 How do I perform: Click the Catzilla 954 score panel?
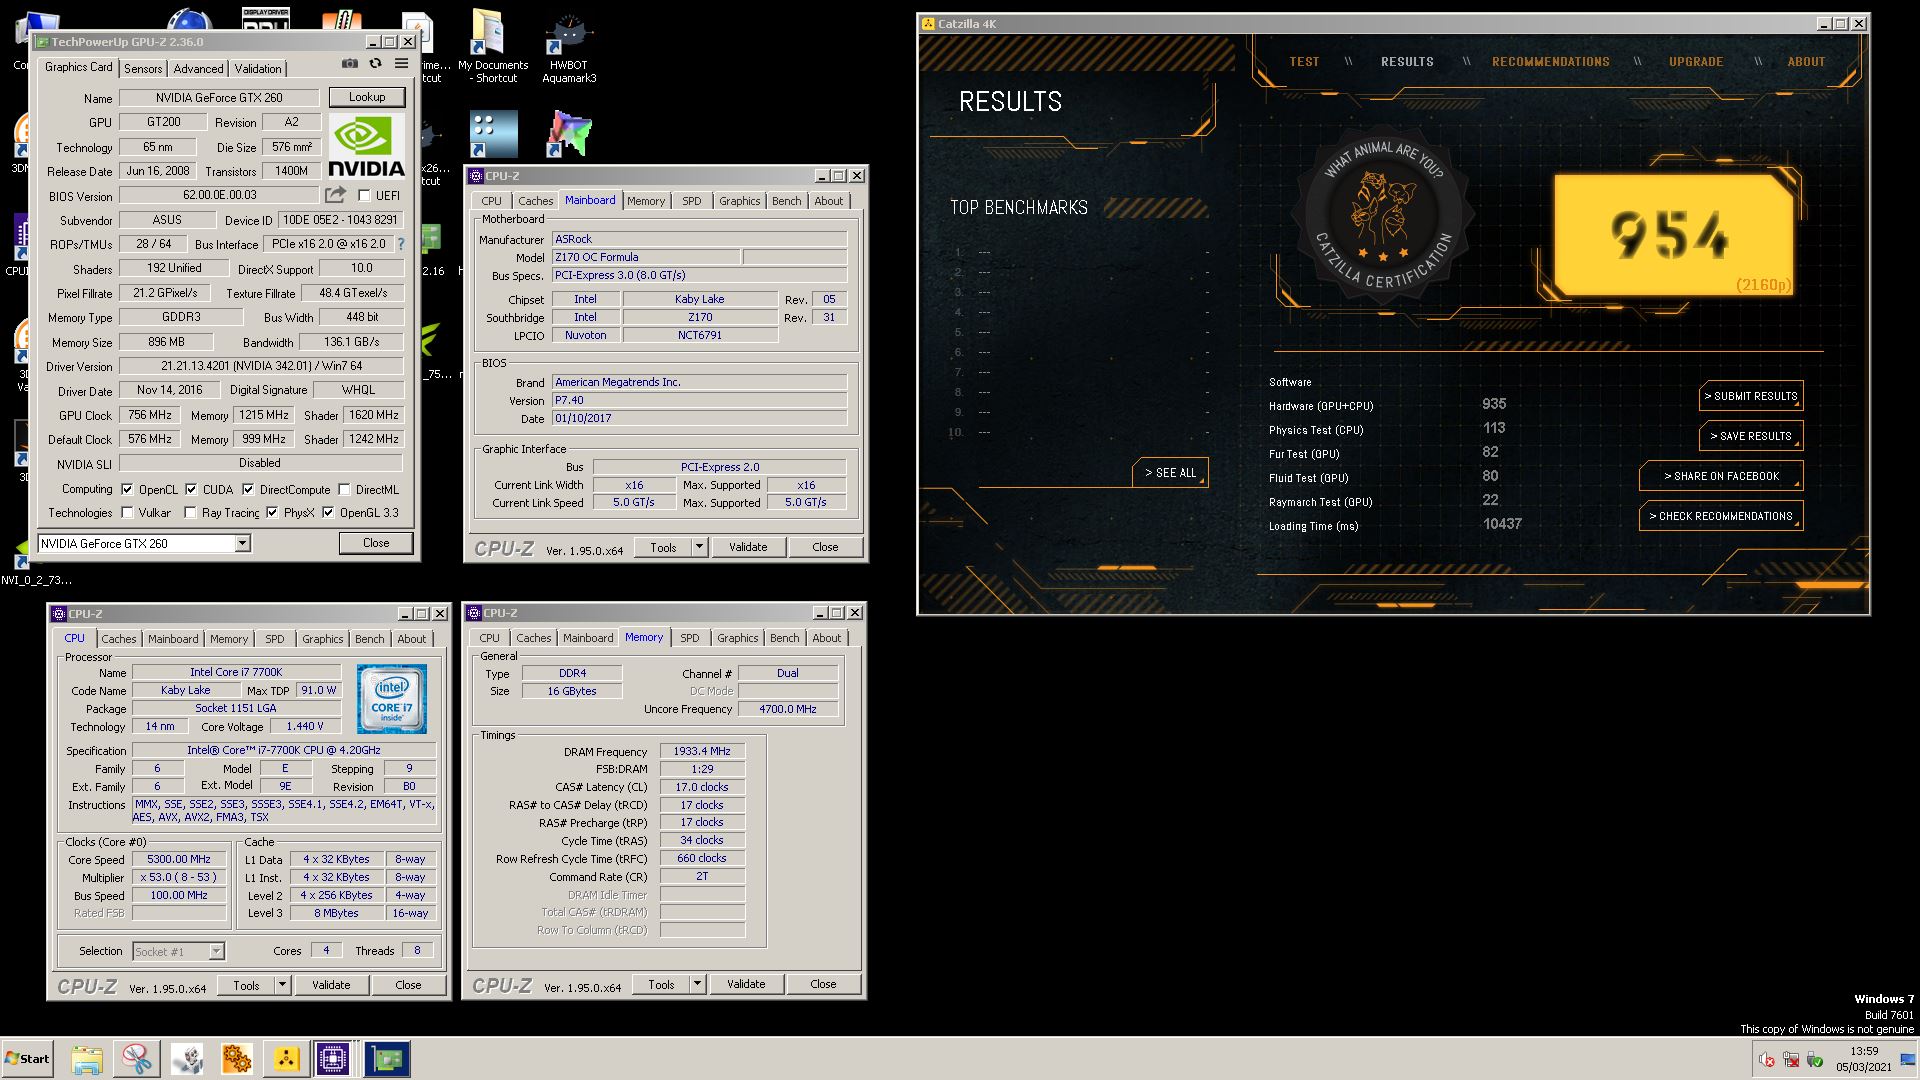(x=1675, y=236)
